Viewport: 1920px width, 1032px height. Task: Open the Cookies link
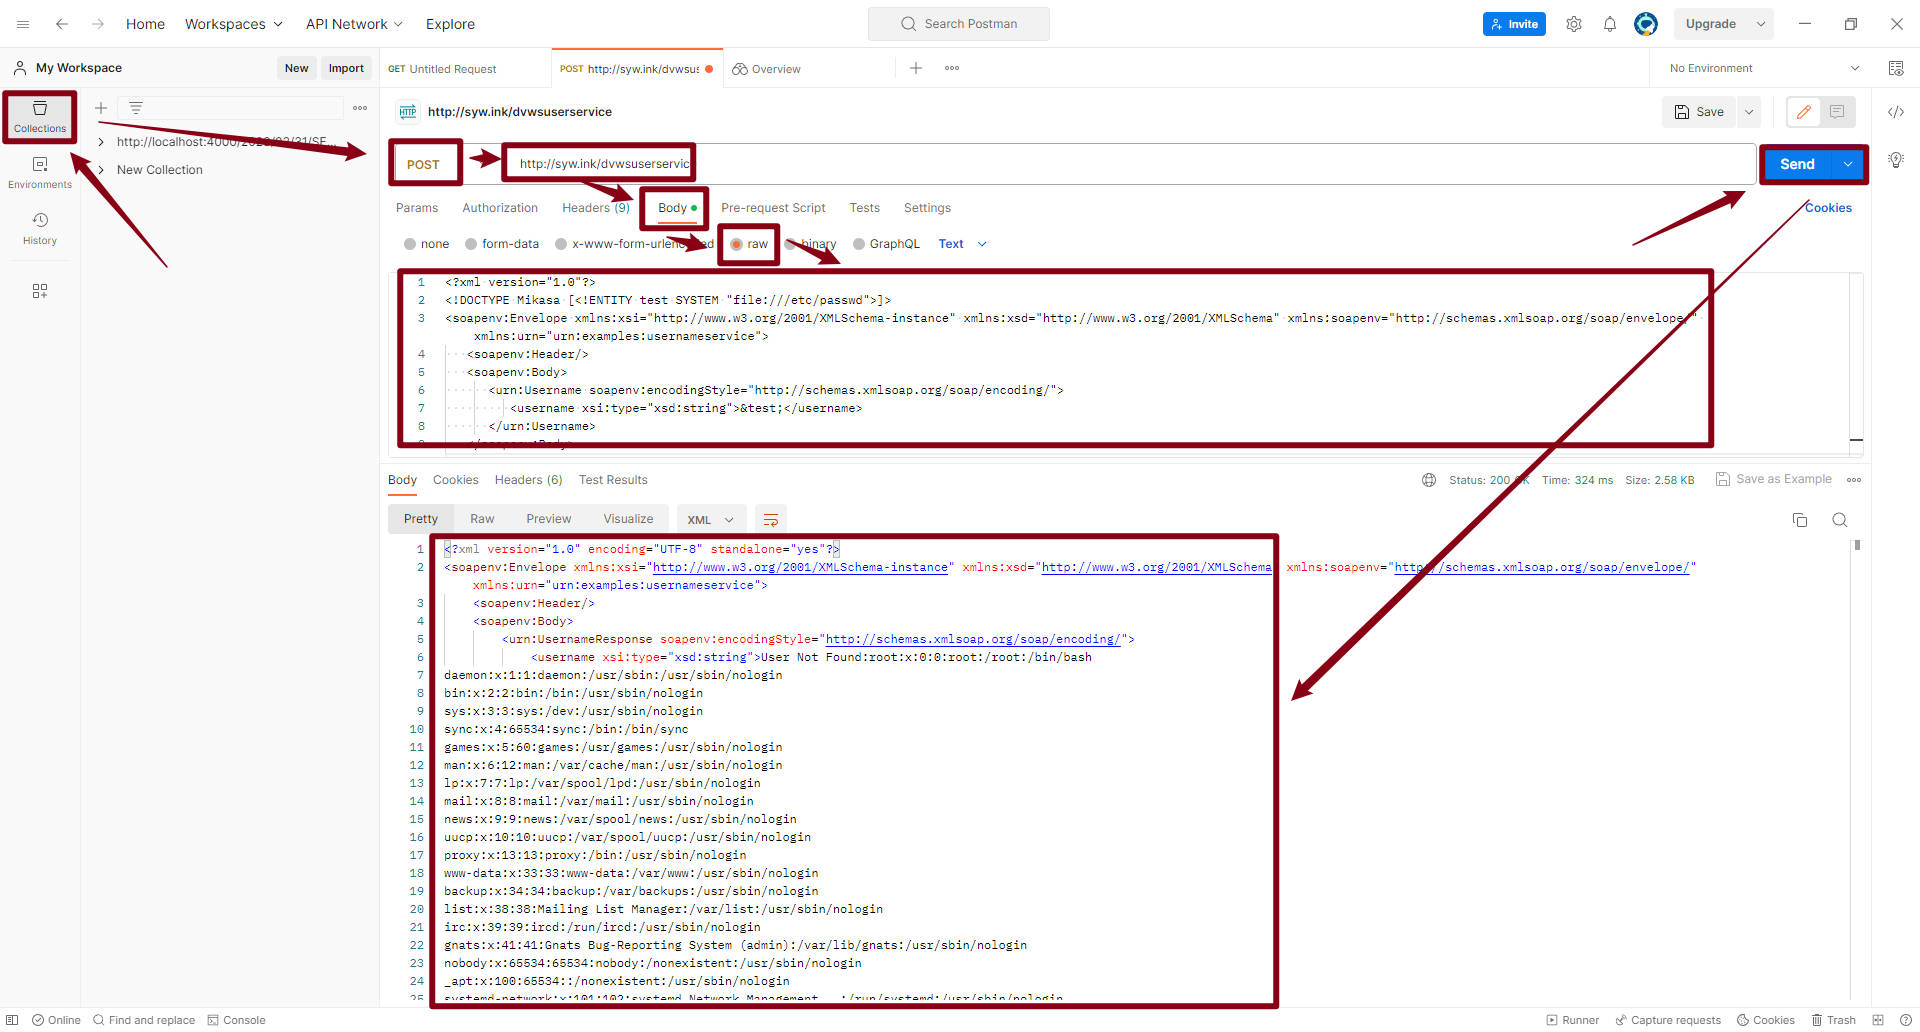pos(1828,208)
